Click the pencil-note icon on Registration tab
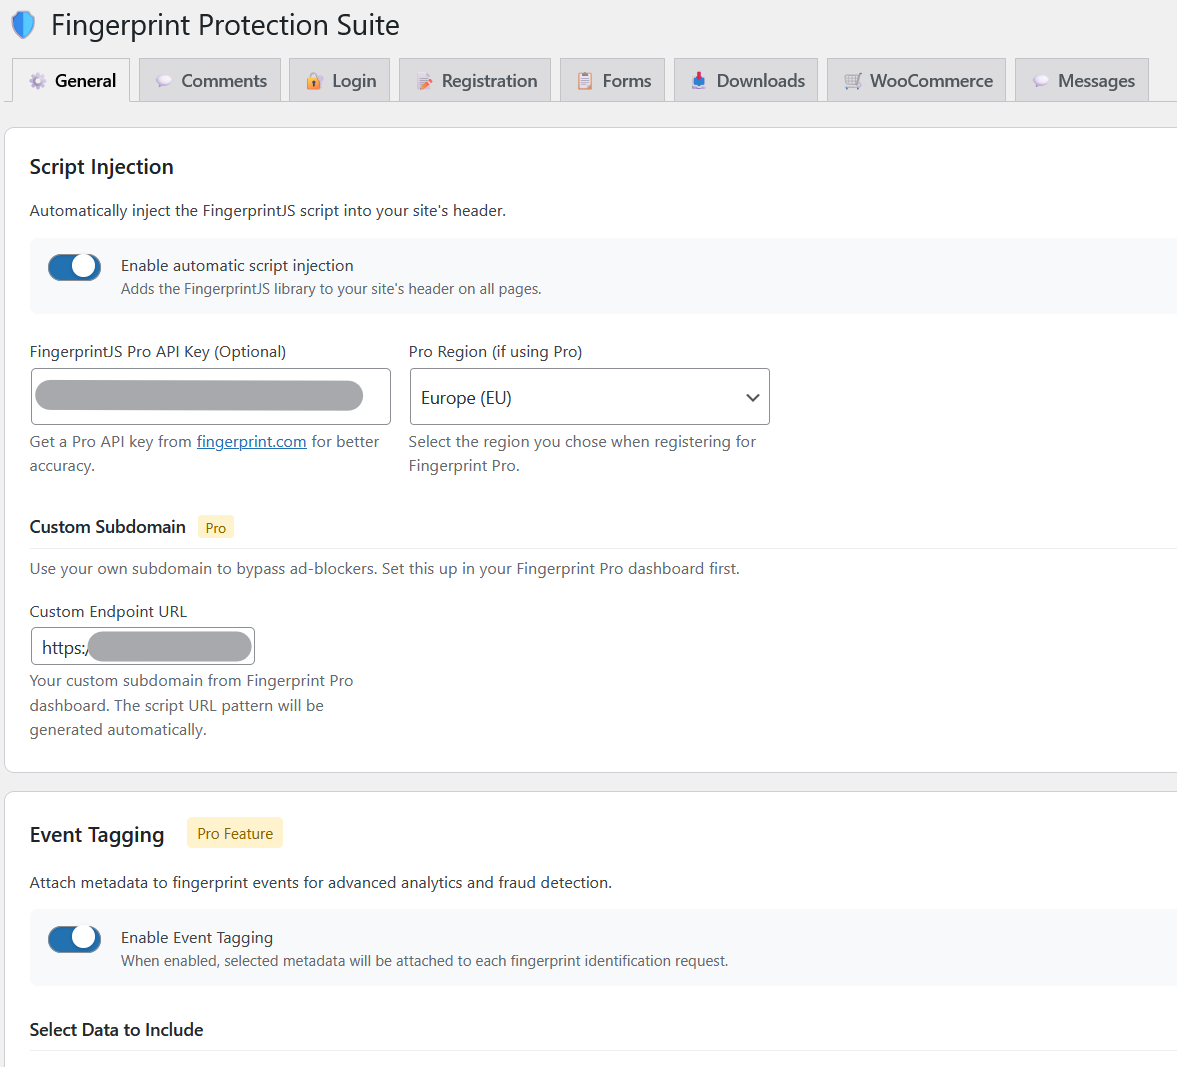The height and width of the screenshot is (1067, 1177). click(425, 81)
